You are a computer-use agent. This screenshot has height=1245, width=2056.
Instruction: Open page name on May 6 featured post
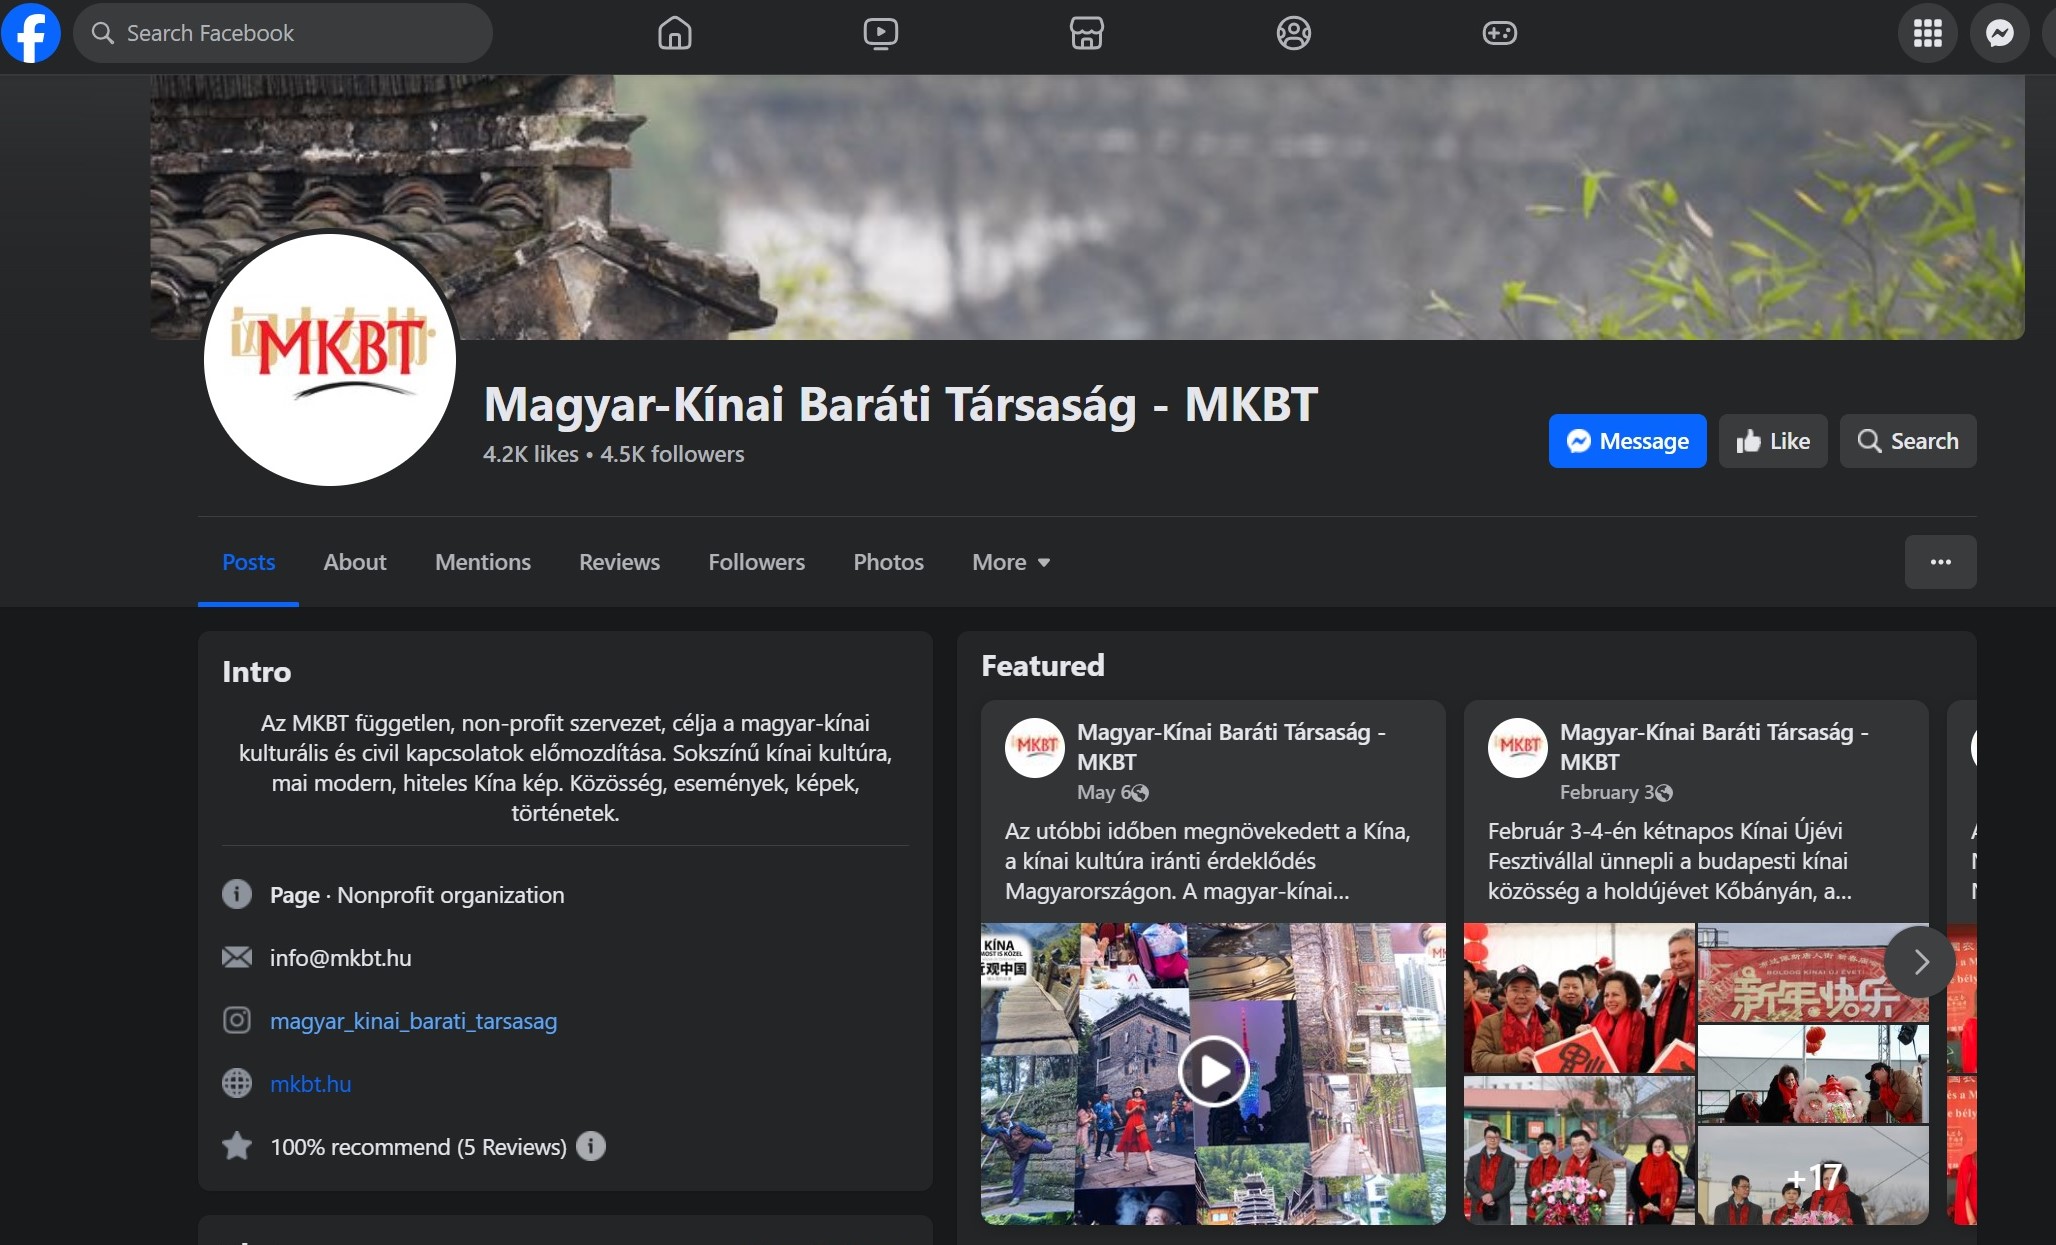tap(1231, 747)
